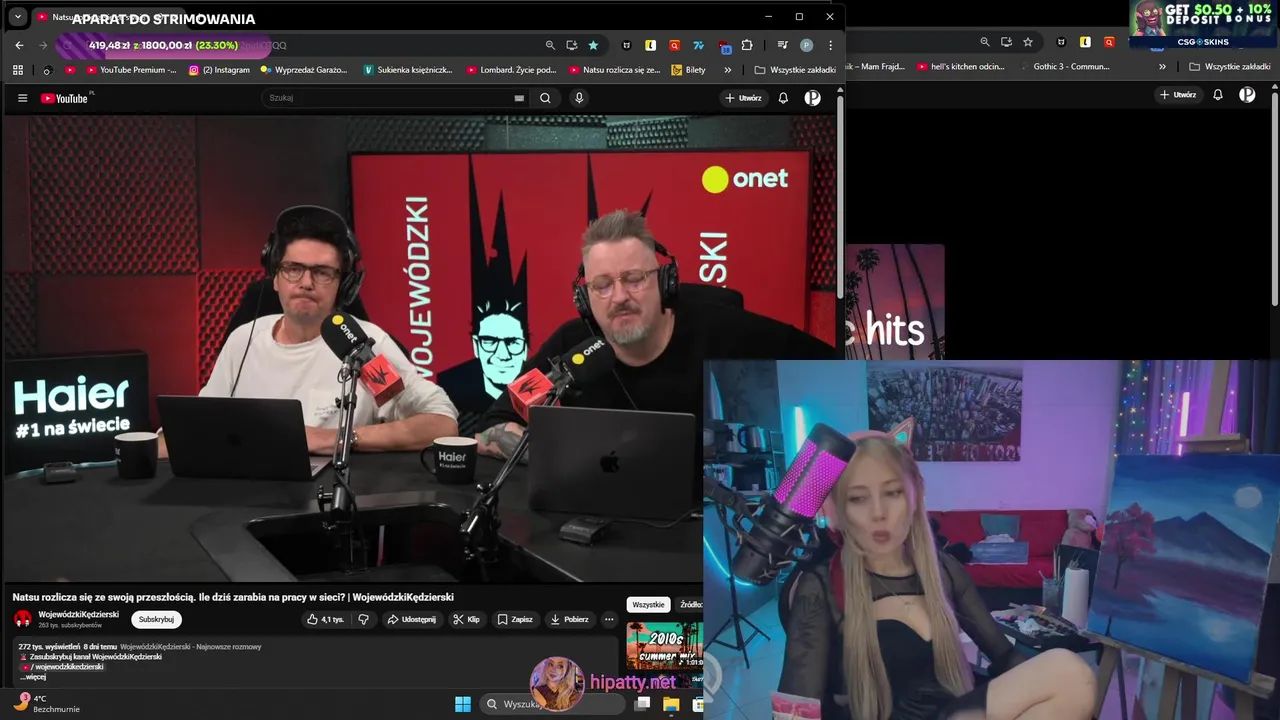The width and height of the screenshot is (1280, 720).
Task: Open Wszystkie zakładki folder in front window
Action: (795, 70)
